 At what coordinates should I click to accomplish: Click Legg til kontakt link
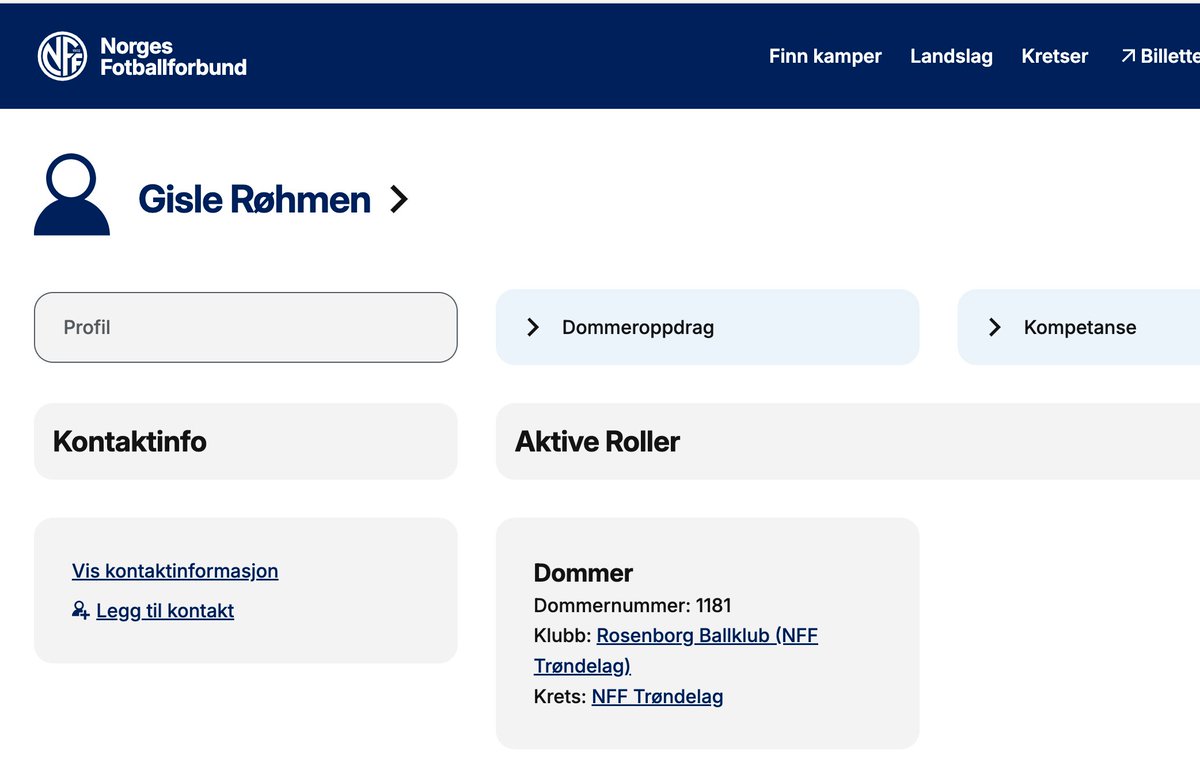point(165,610)
